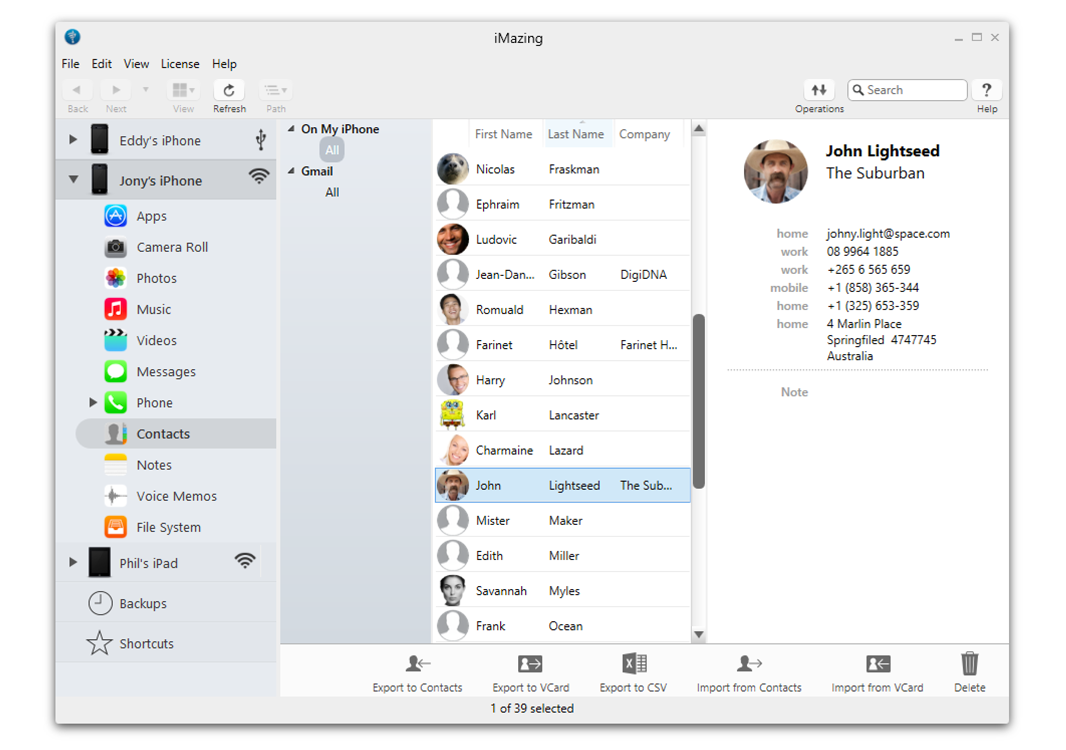
Task: Open Backups clock icon
Action: point(100,603)
